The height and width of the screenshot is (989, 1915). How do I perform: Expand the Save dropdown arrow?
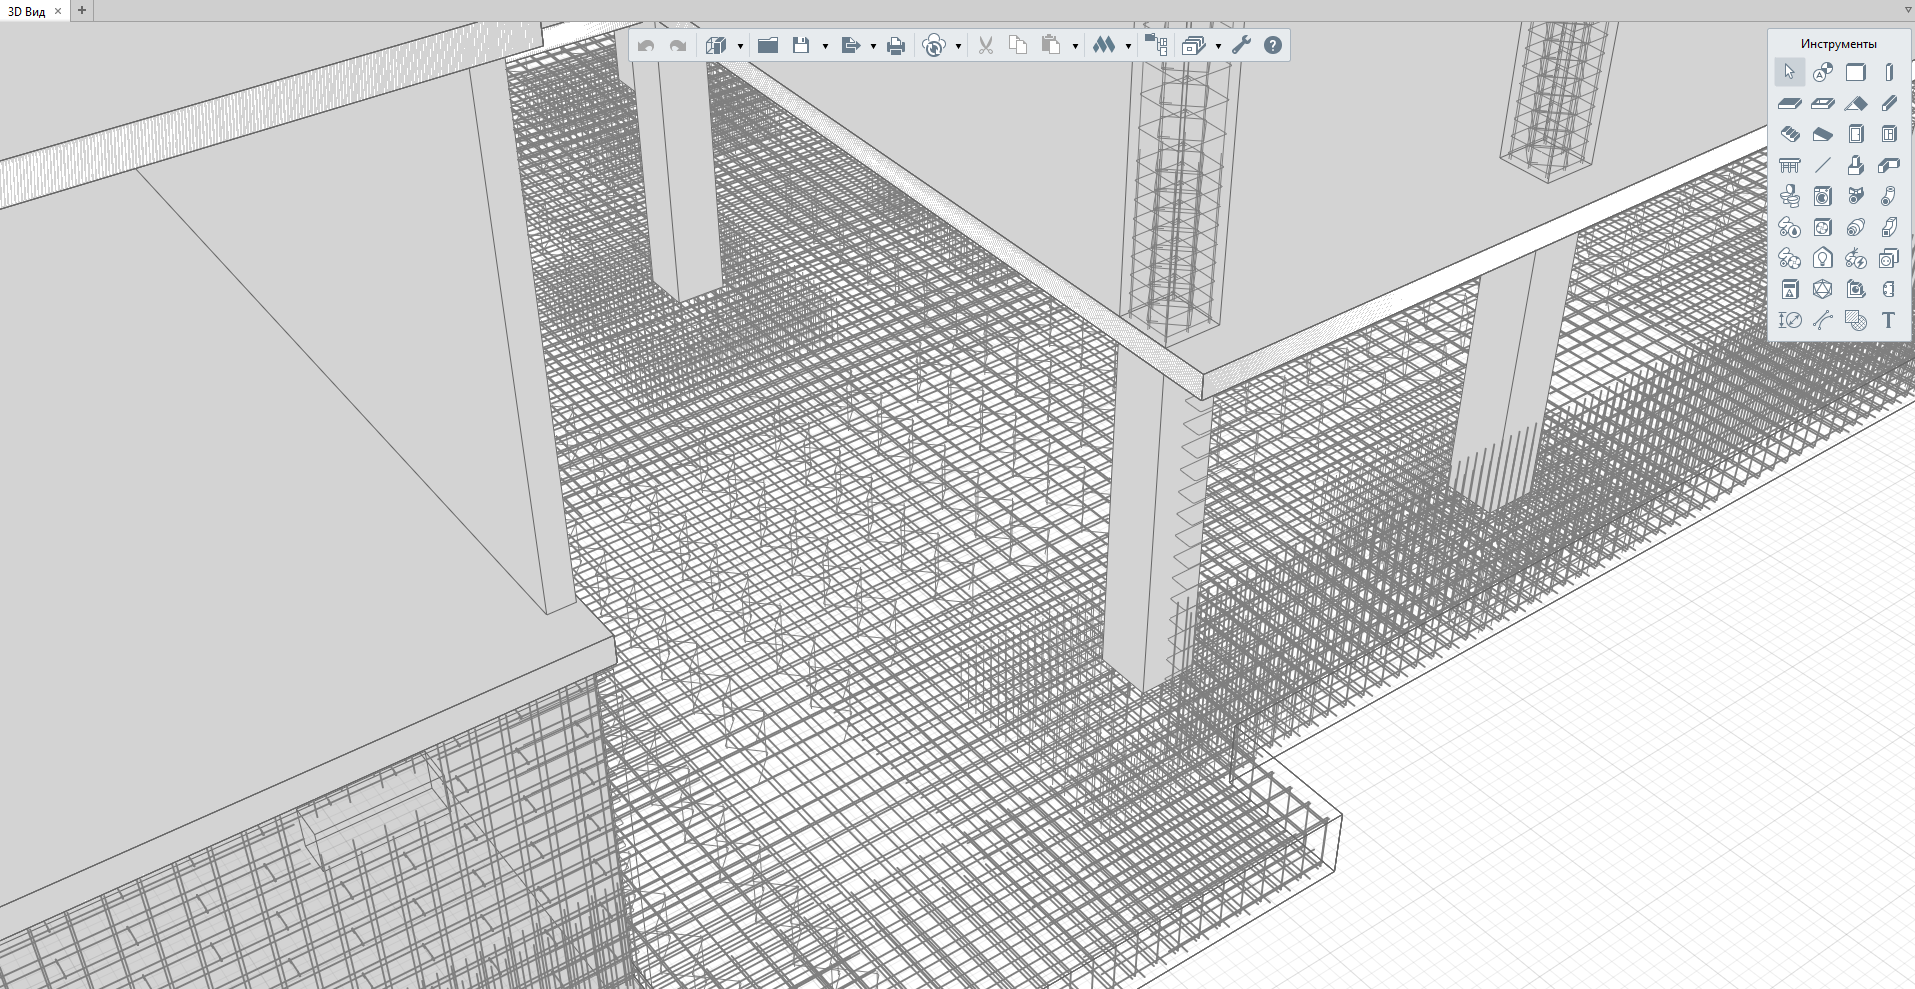(x=825, y=47)
